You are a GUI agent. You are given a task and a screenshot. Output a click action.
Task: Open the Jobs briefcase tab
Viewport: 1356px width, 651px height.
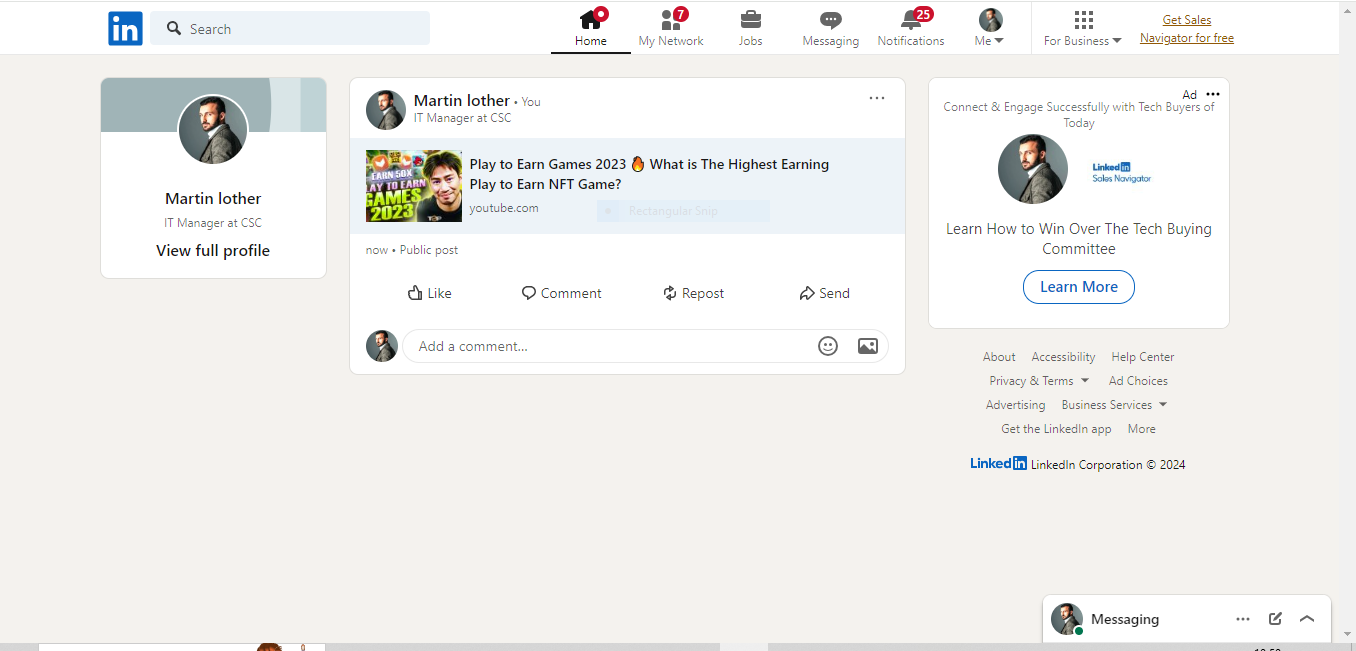(x=750, y=28)
